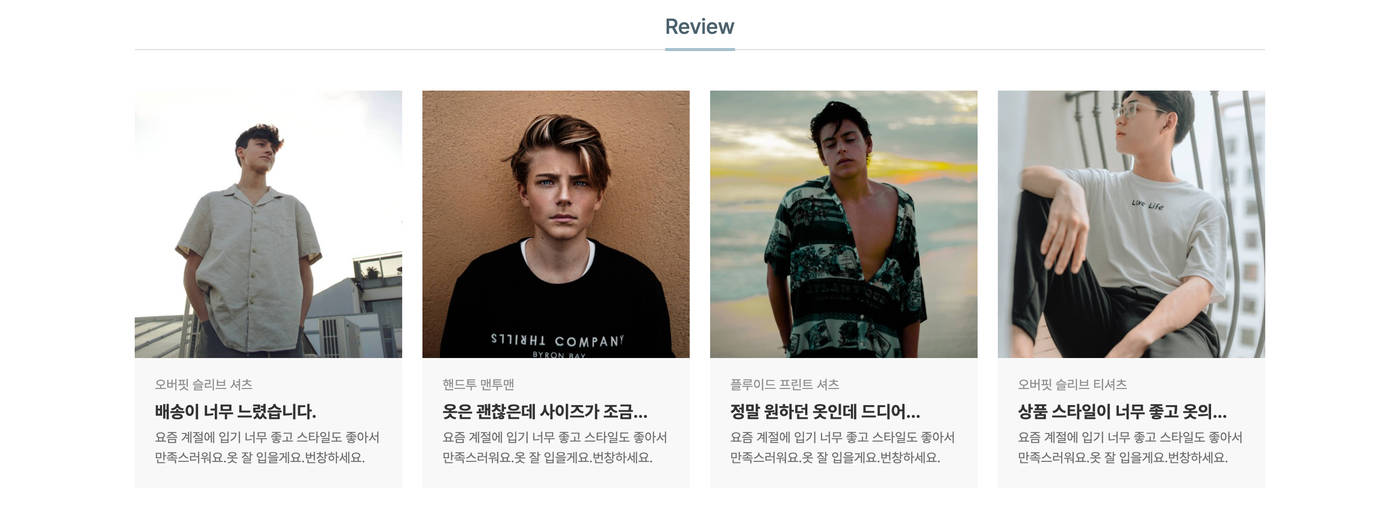Click the blue underline beneath Review
Screen dimensions: 1400x514
point(700,49)
